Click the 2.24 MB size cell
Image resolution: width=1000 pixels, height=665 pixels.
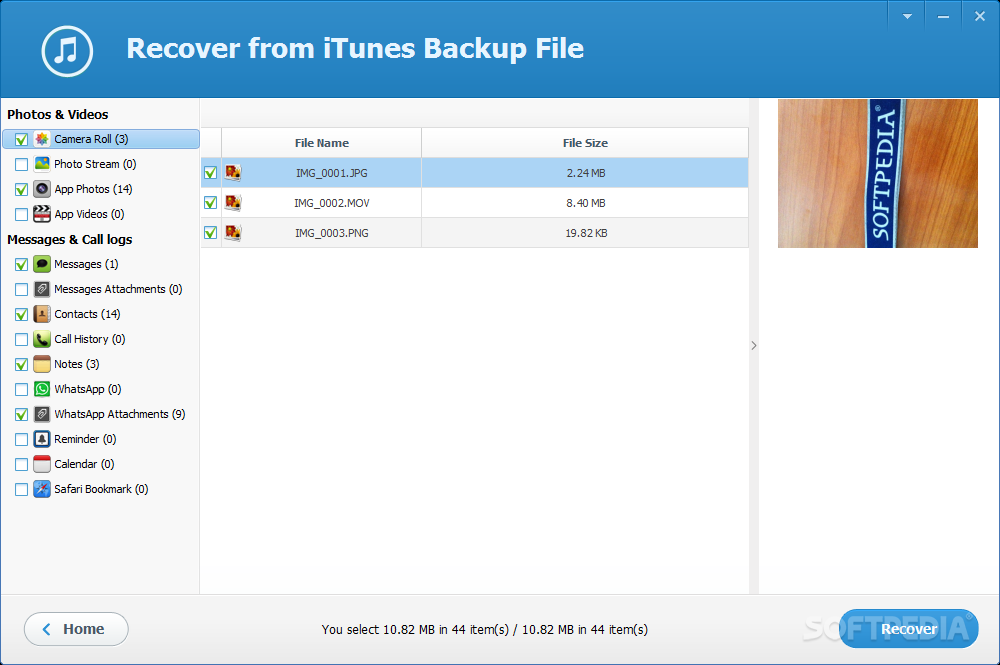(585, 173)
